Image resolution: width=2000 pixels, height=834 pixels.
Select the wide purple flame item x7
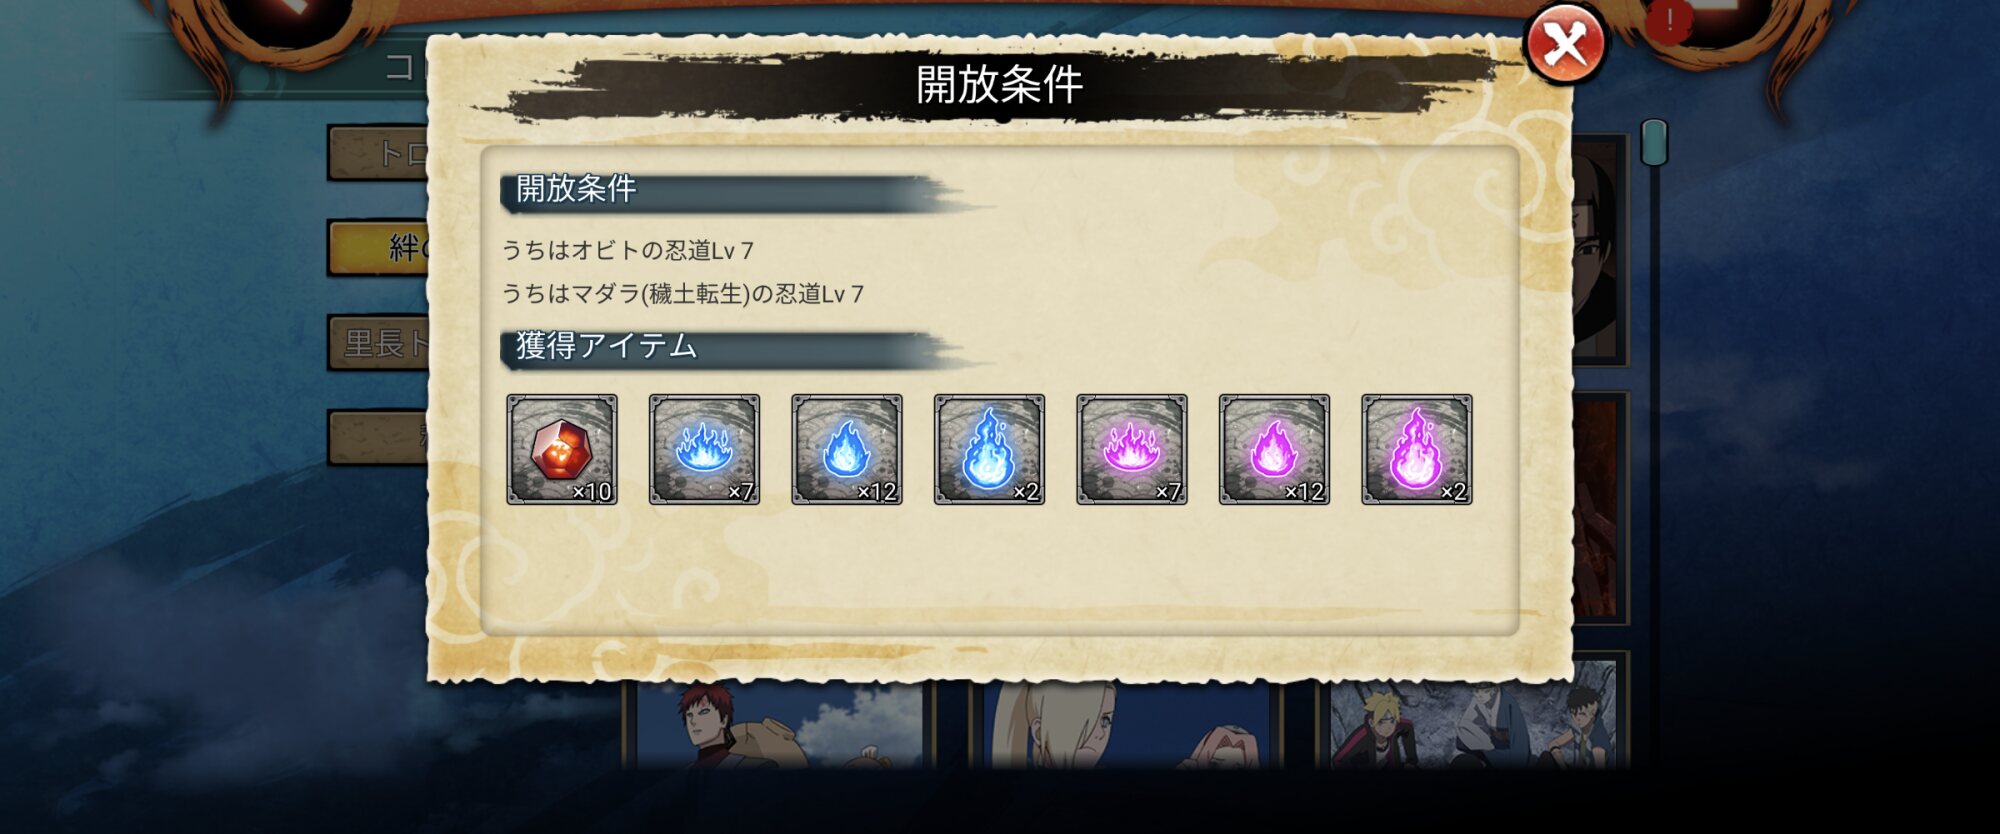coord(1132,449)
